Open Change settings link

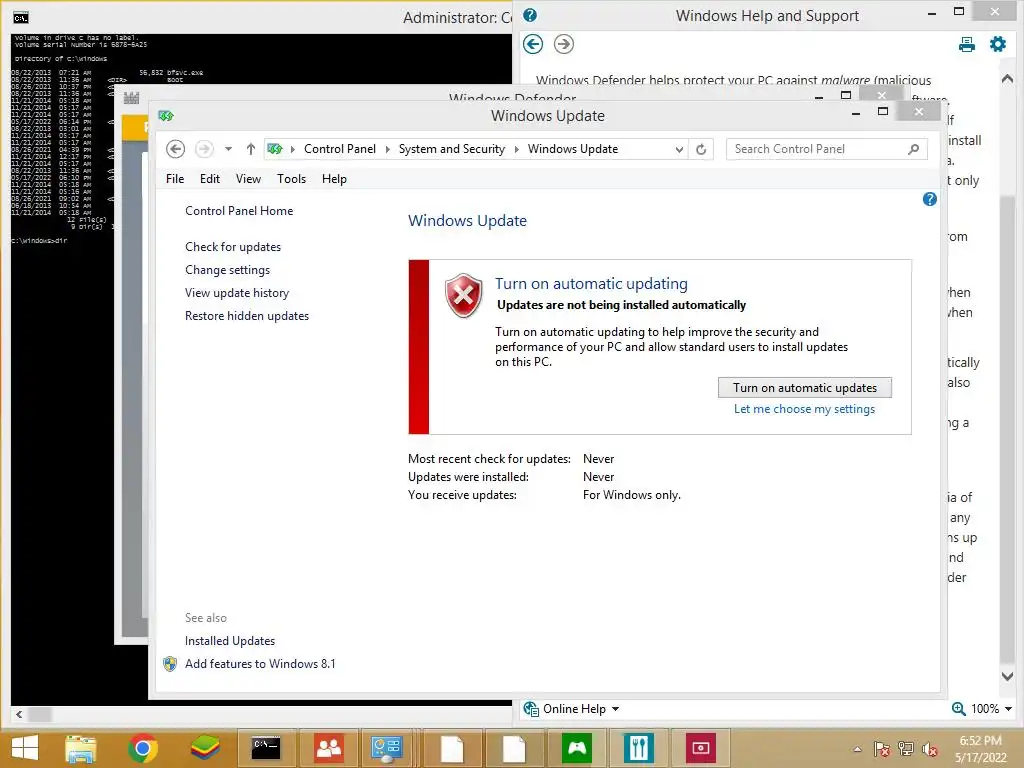pyautogui.click(x=227, y=270)
